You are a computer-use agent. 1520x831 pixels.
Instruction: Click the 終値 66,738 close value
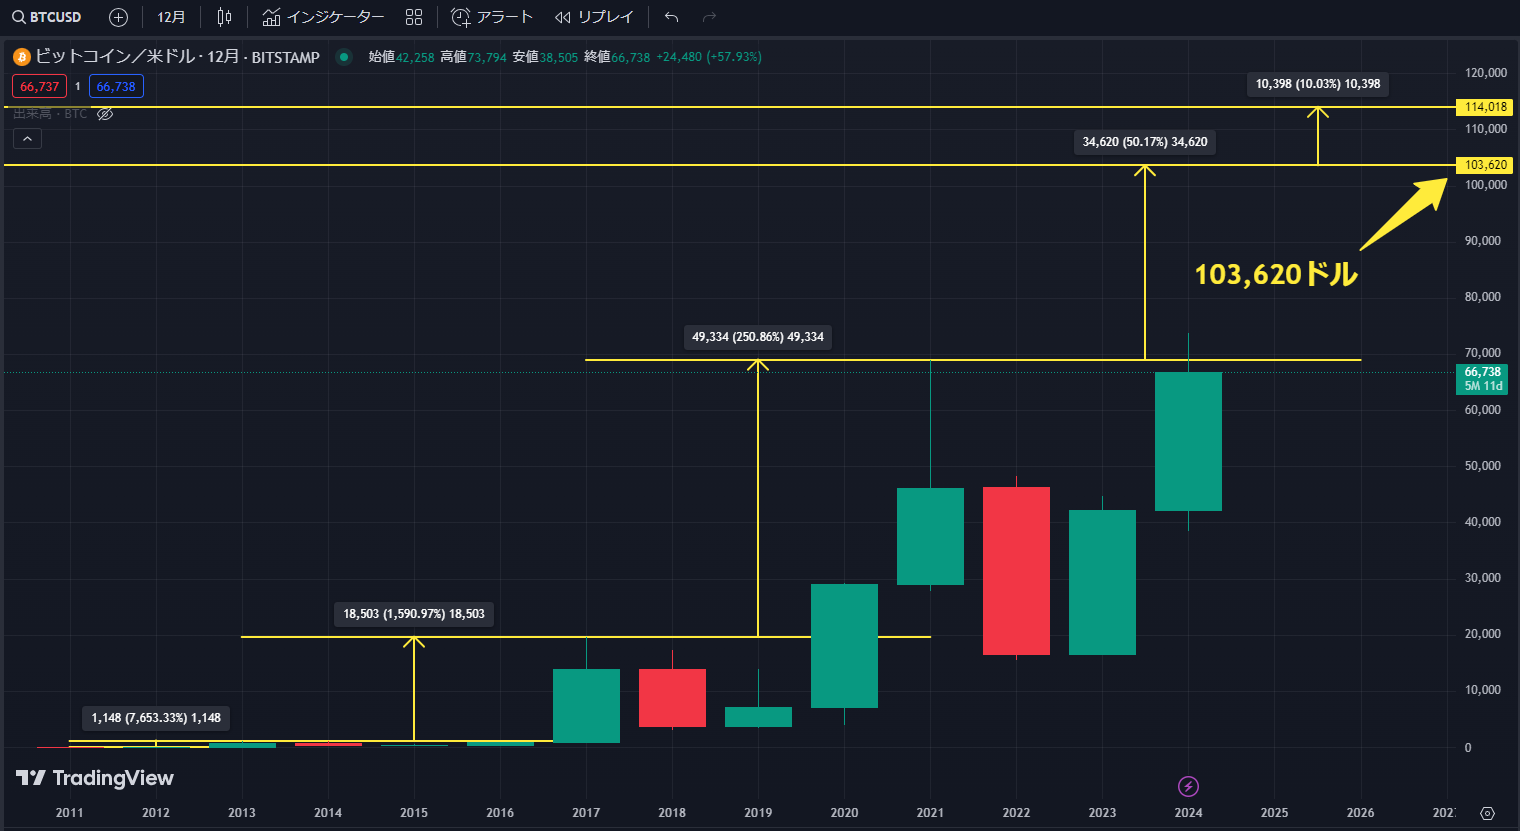tap(617, 57)
